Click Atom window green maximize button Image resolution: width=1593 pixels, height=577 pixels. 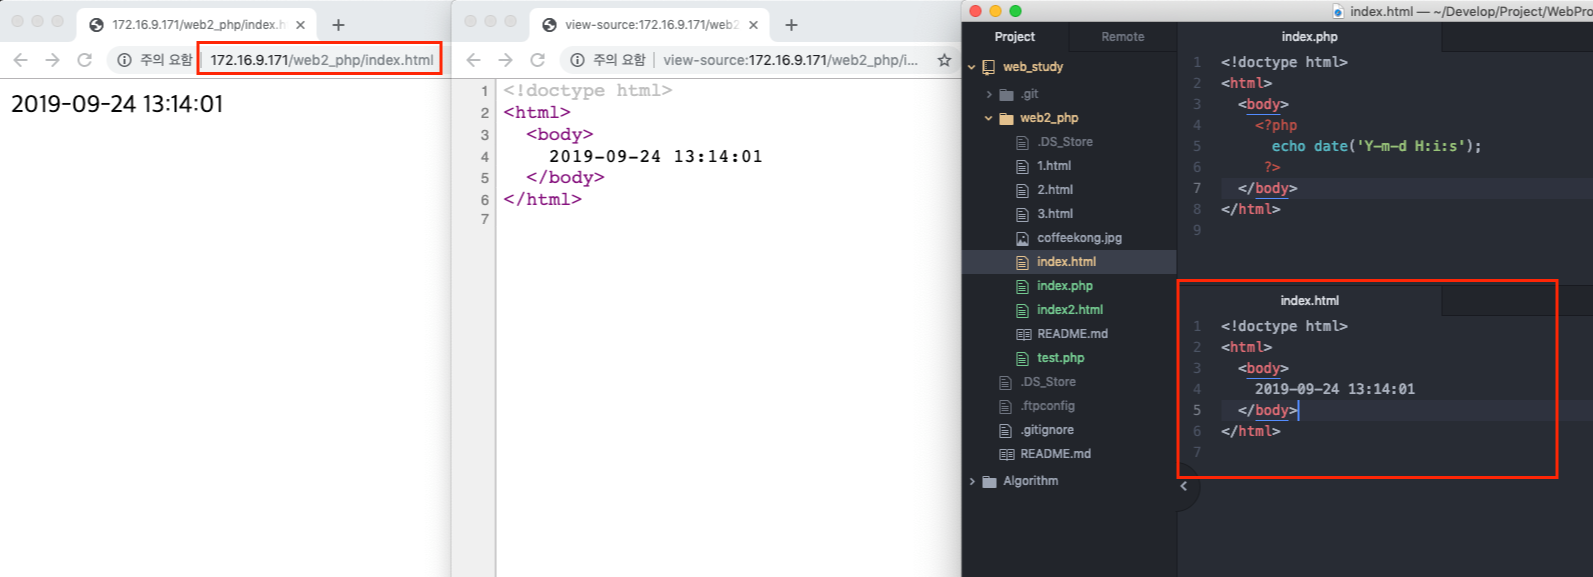[x=1015, y=11]
